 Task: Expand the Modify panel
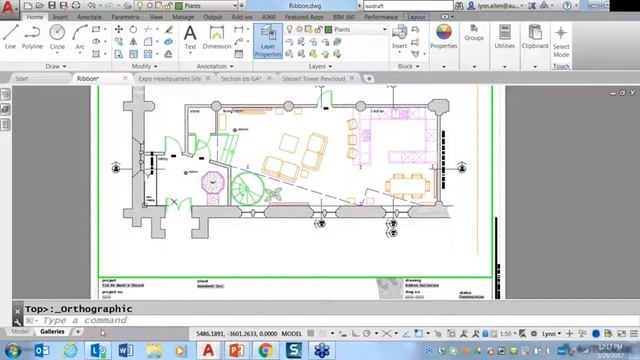144,66
